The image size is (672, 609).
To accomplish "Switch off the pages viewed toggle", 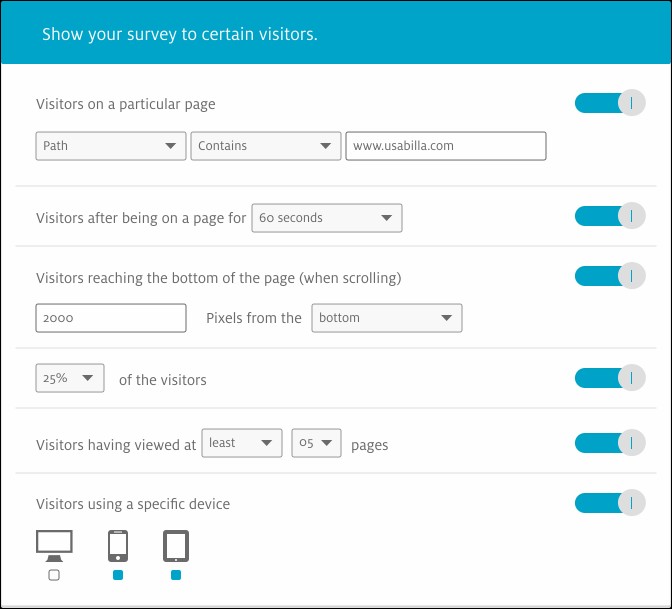I will tap(609, 444).
